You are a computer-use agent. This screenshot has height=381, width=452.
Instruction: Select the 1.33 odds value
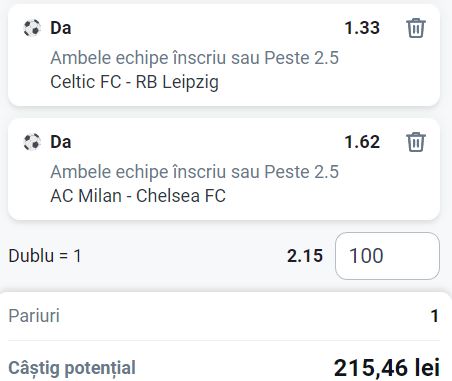[x=362, y=28]
